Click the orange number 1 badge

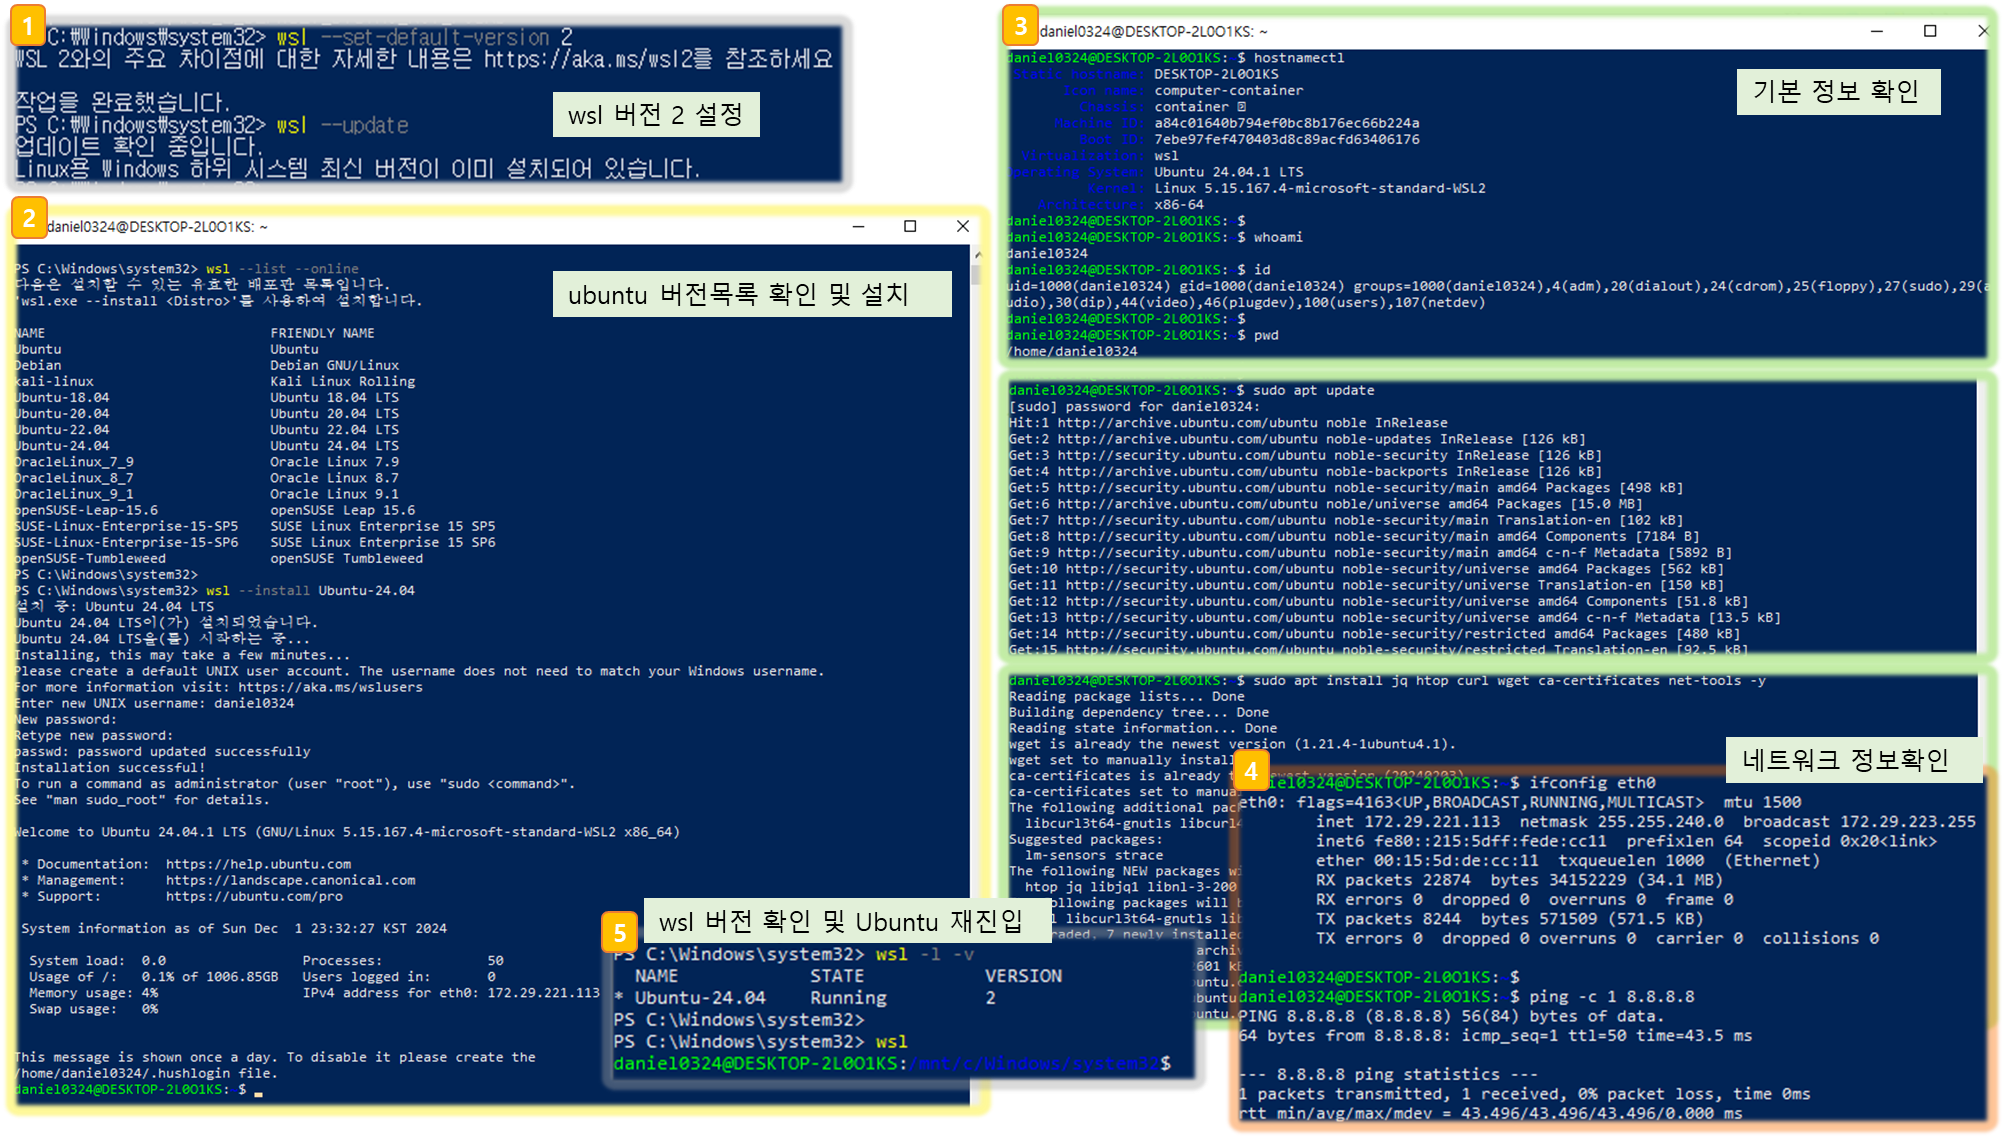(x=28, y=27)
